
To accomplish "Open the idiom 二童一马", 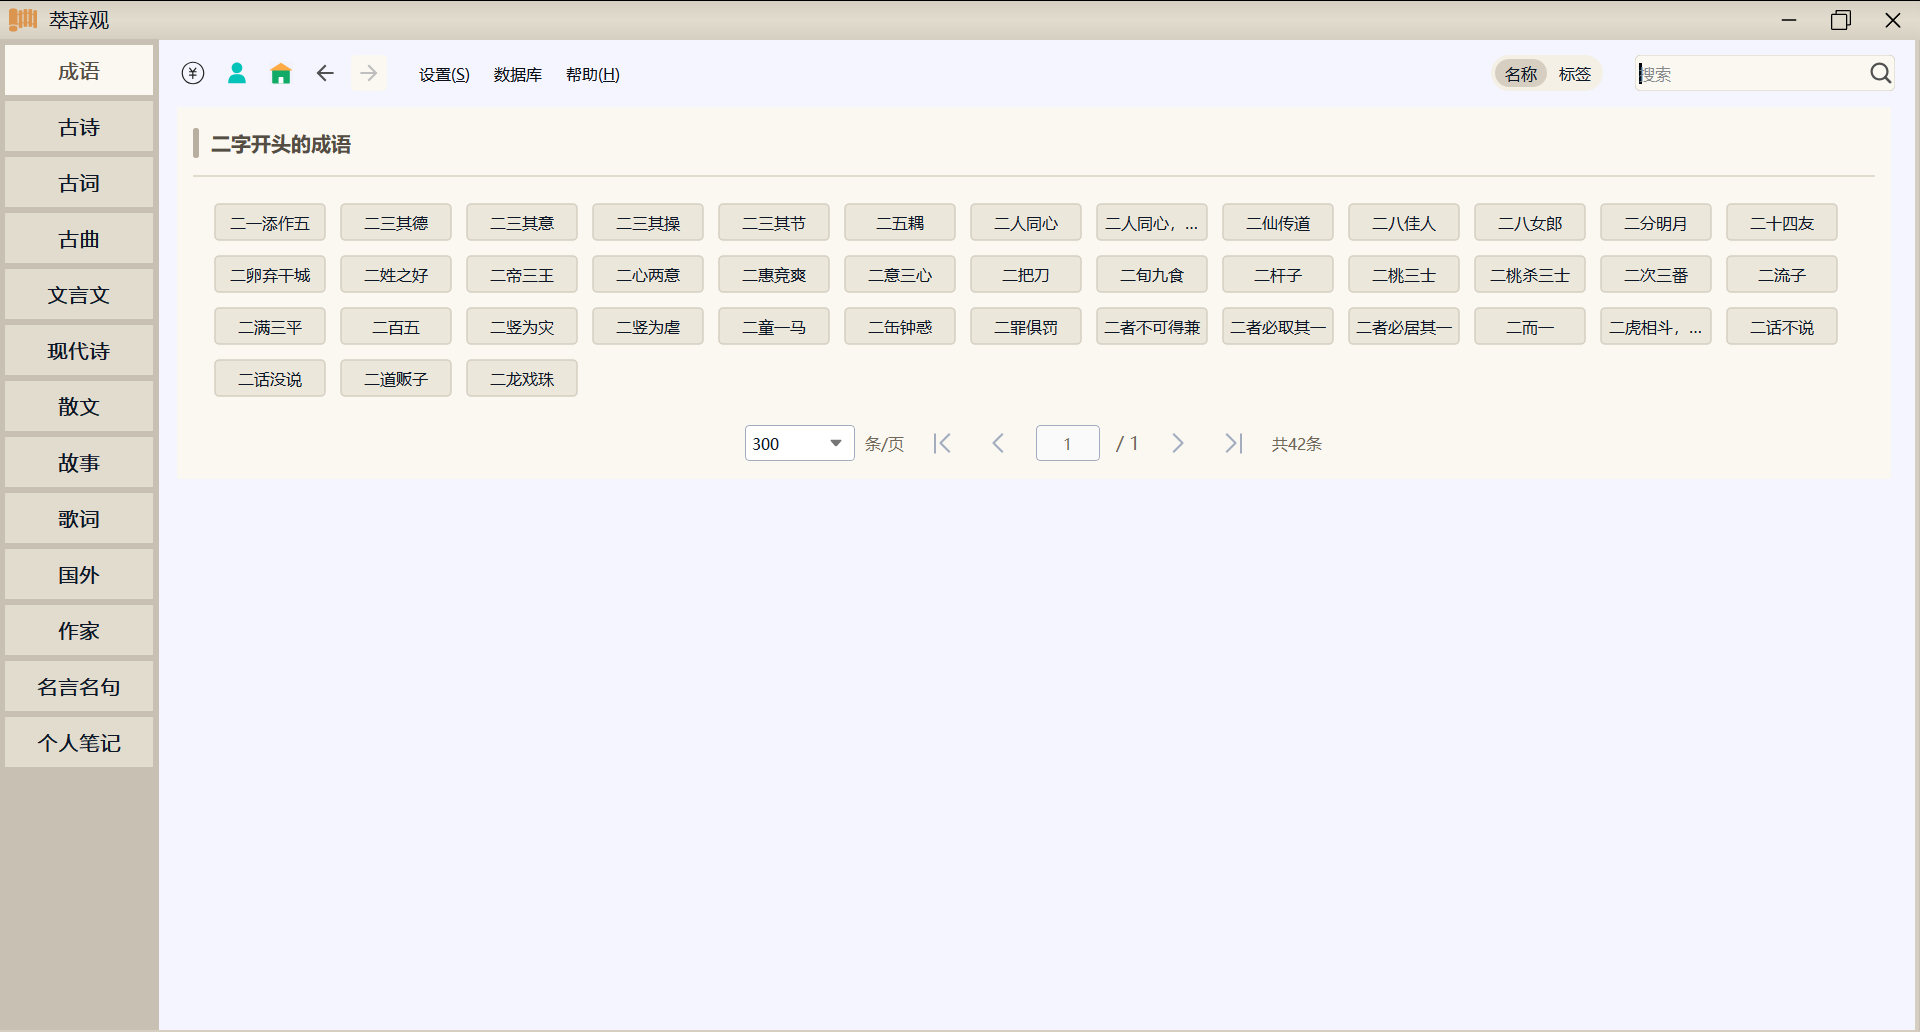I will click(x=774, y=327).
